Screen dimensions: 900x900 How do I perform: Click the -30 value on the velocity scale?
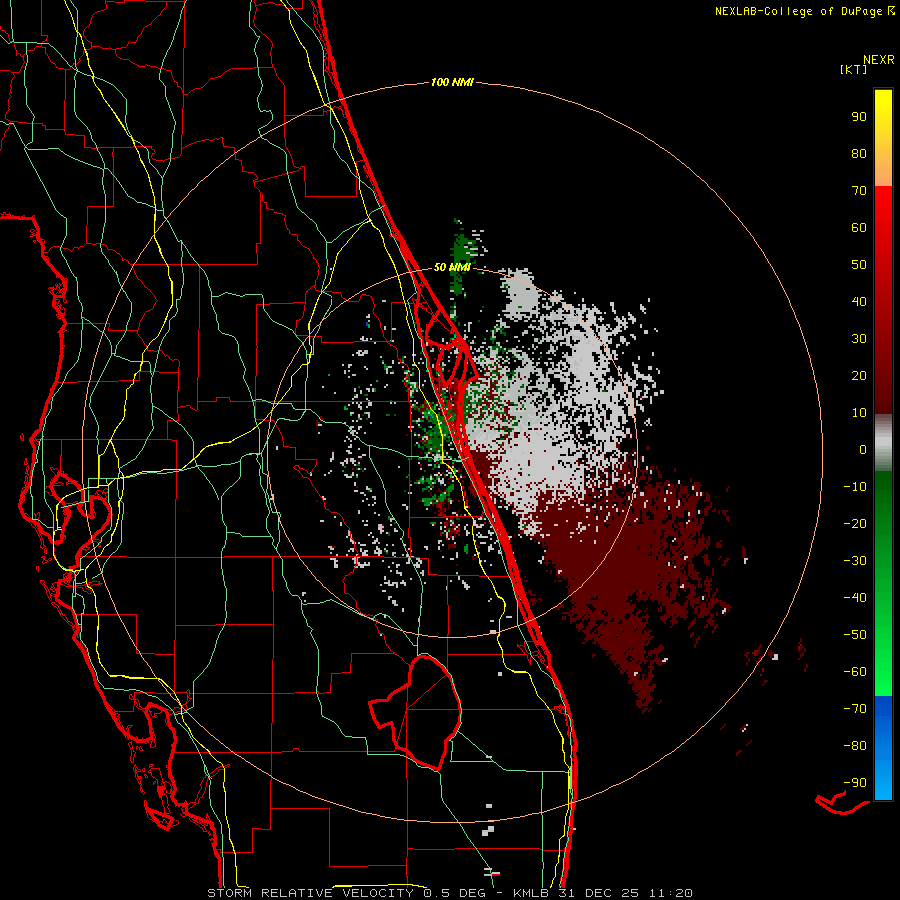click(x=855, y=561)
